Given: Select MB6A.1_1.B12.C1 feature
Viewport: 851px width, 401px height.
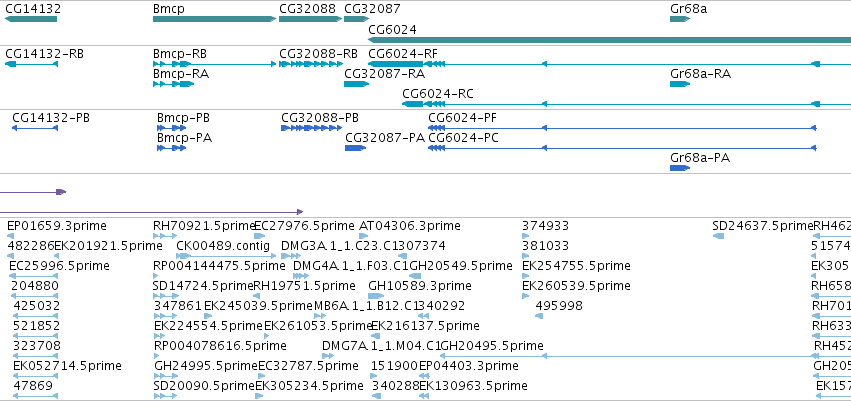Looking at the screenshot, I should point(322,316).
